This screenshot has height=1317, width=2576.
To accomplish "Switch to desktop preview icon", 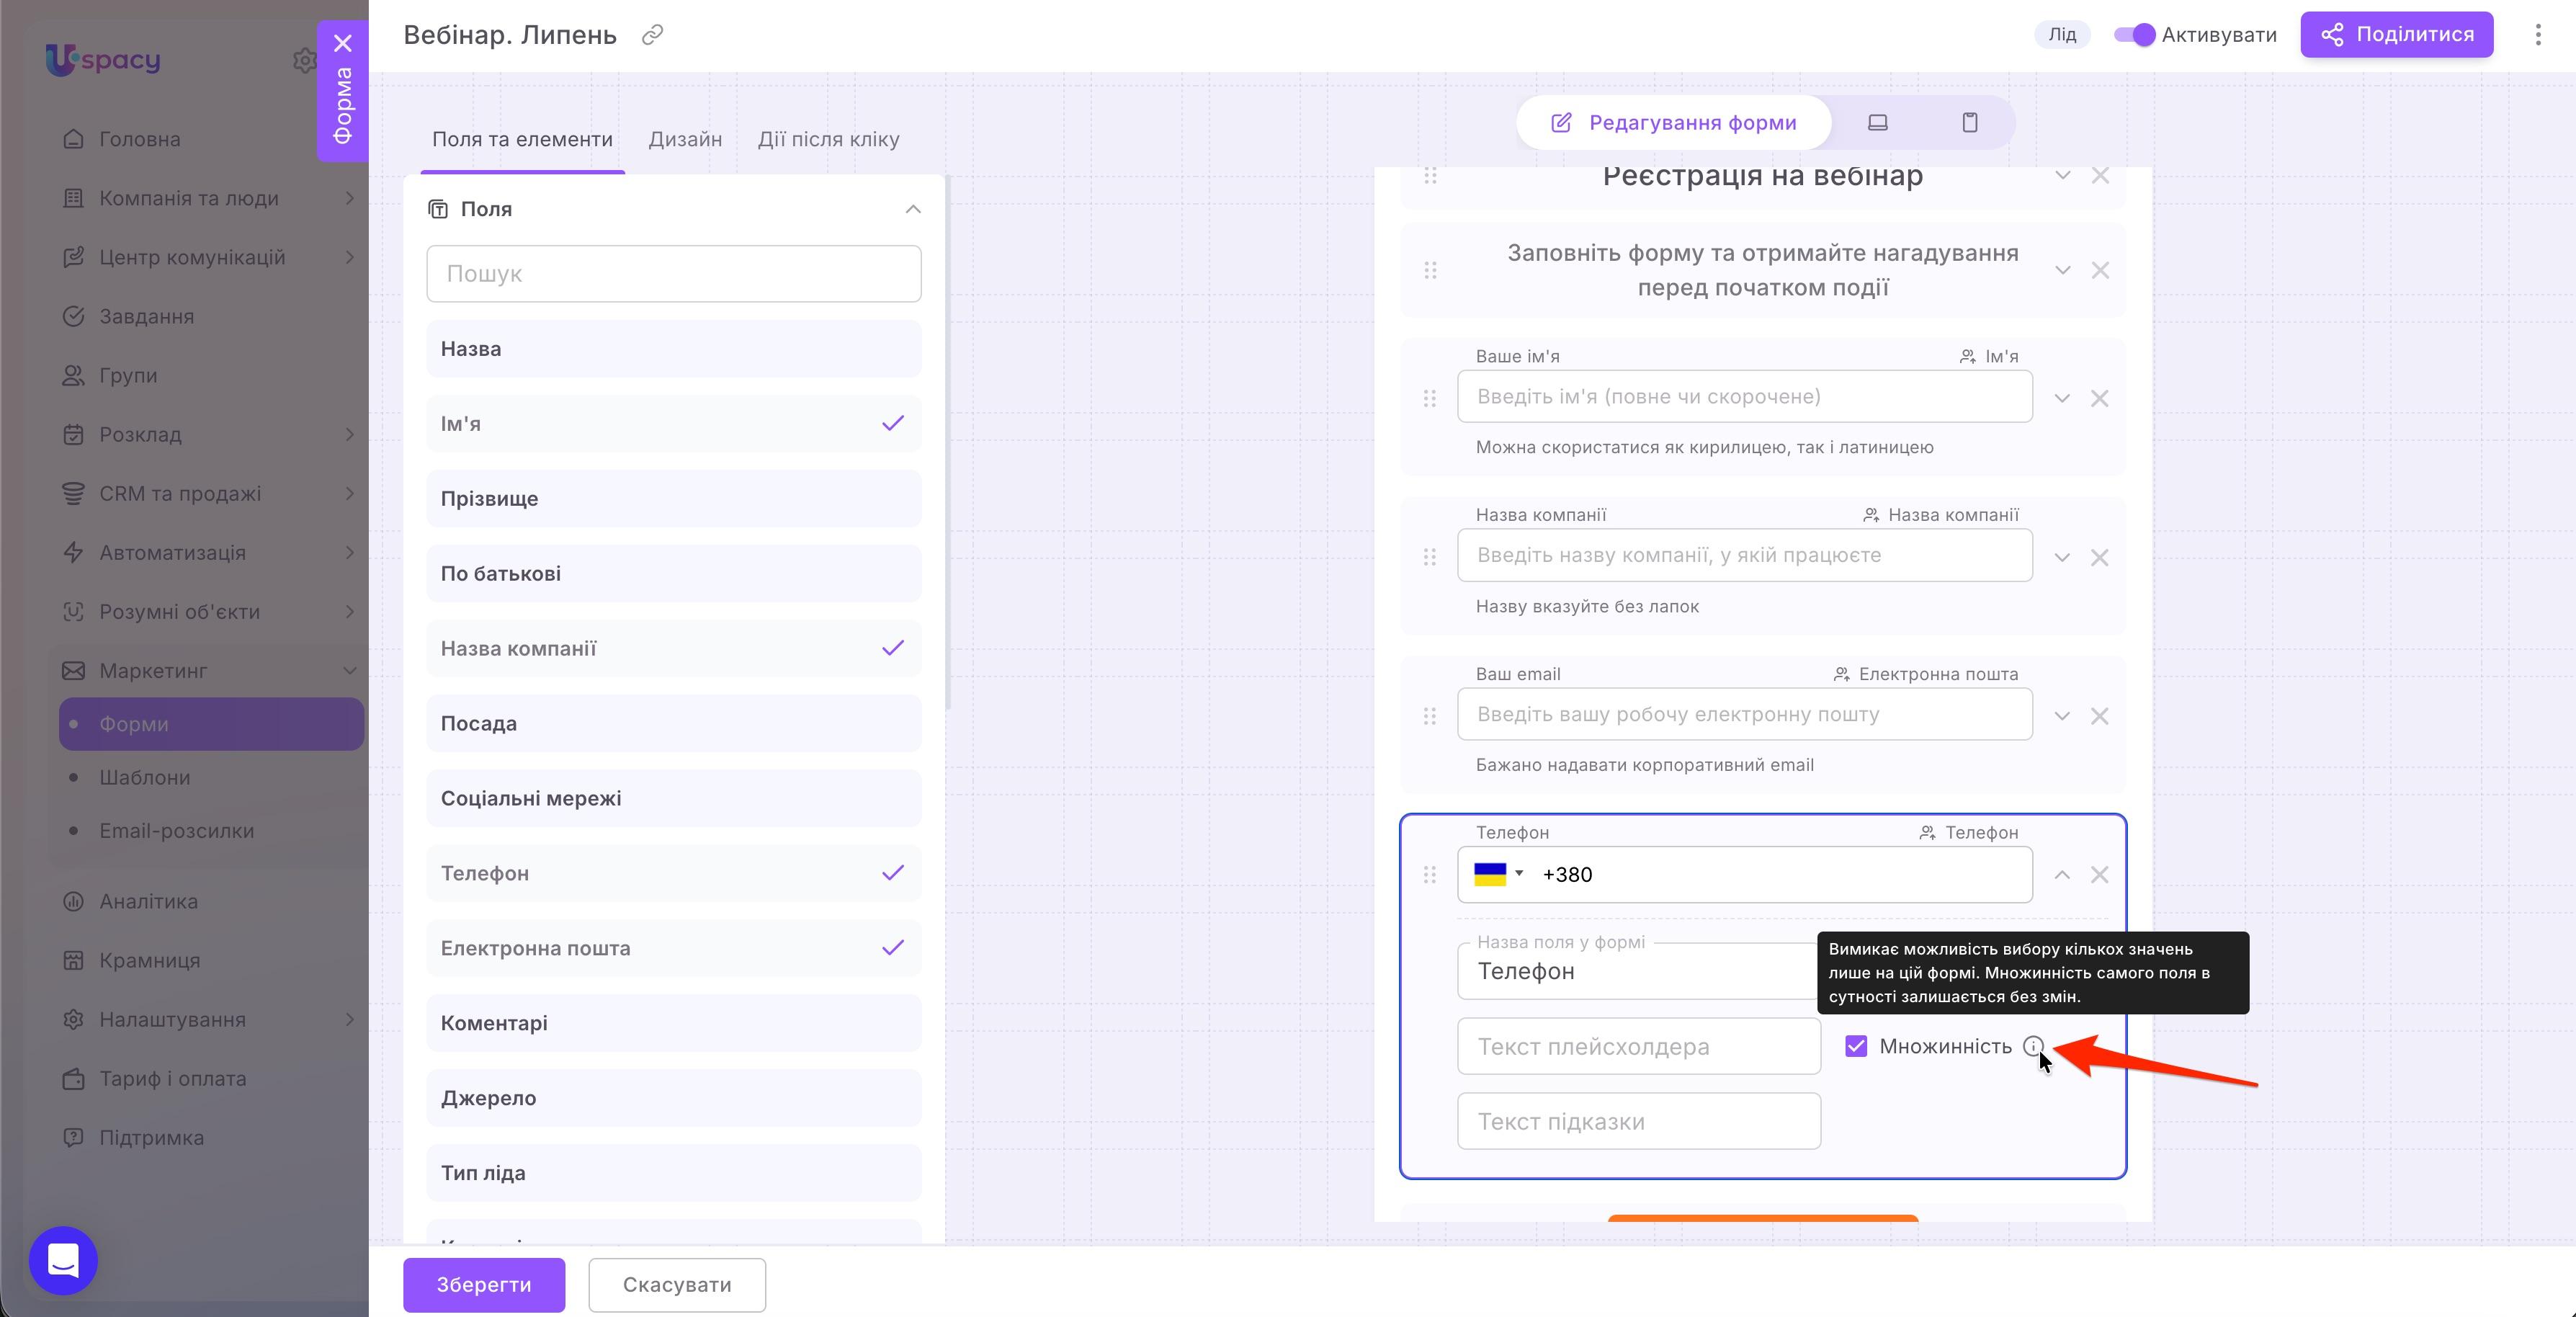I will [x=1877, y=122].
